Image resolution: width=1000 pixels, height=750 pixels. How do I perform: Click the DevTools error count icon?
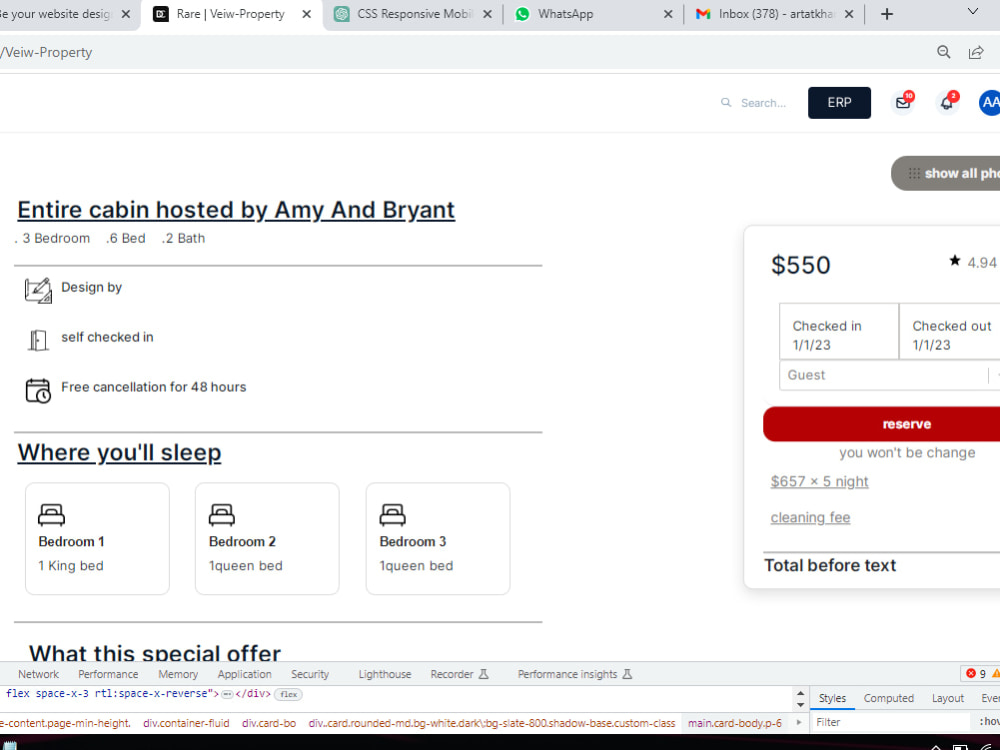971,673
